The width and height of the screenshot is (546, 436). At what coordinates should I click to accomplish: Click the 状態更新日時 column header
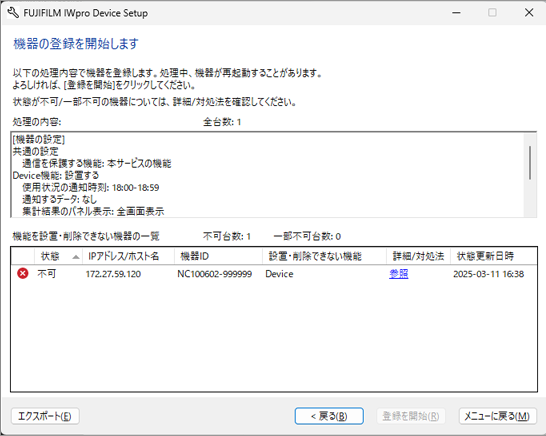pos(493,256)
